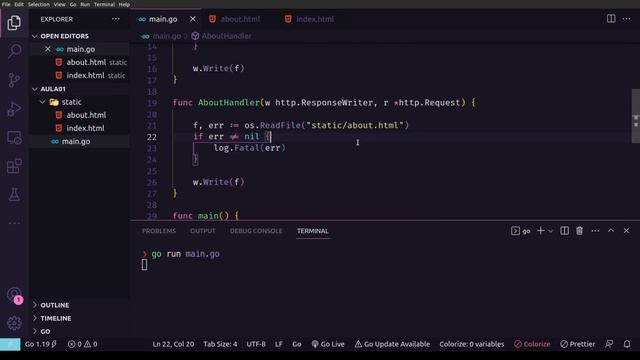Open the Terminal menu

coord(104,4)
